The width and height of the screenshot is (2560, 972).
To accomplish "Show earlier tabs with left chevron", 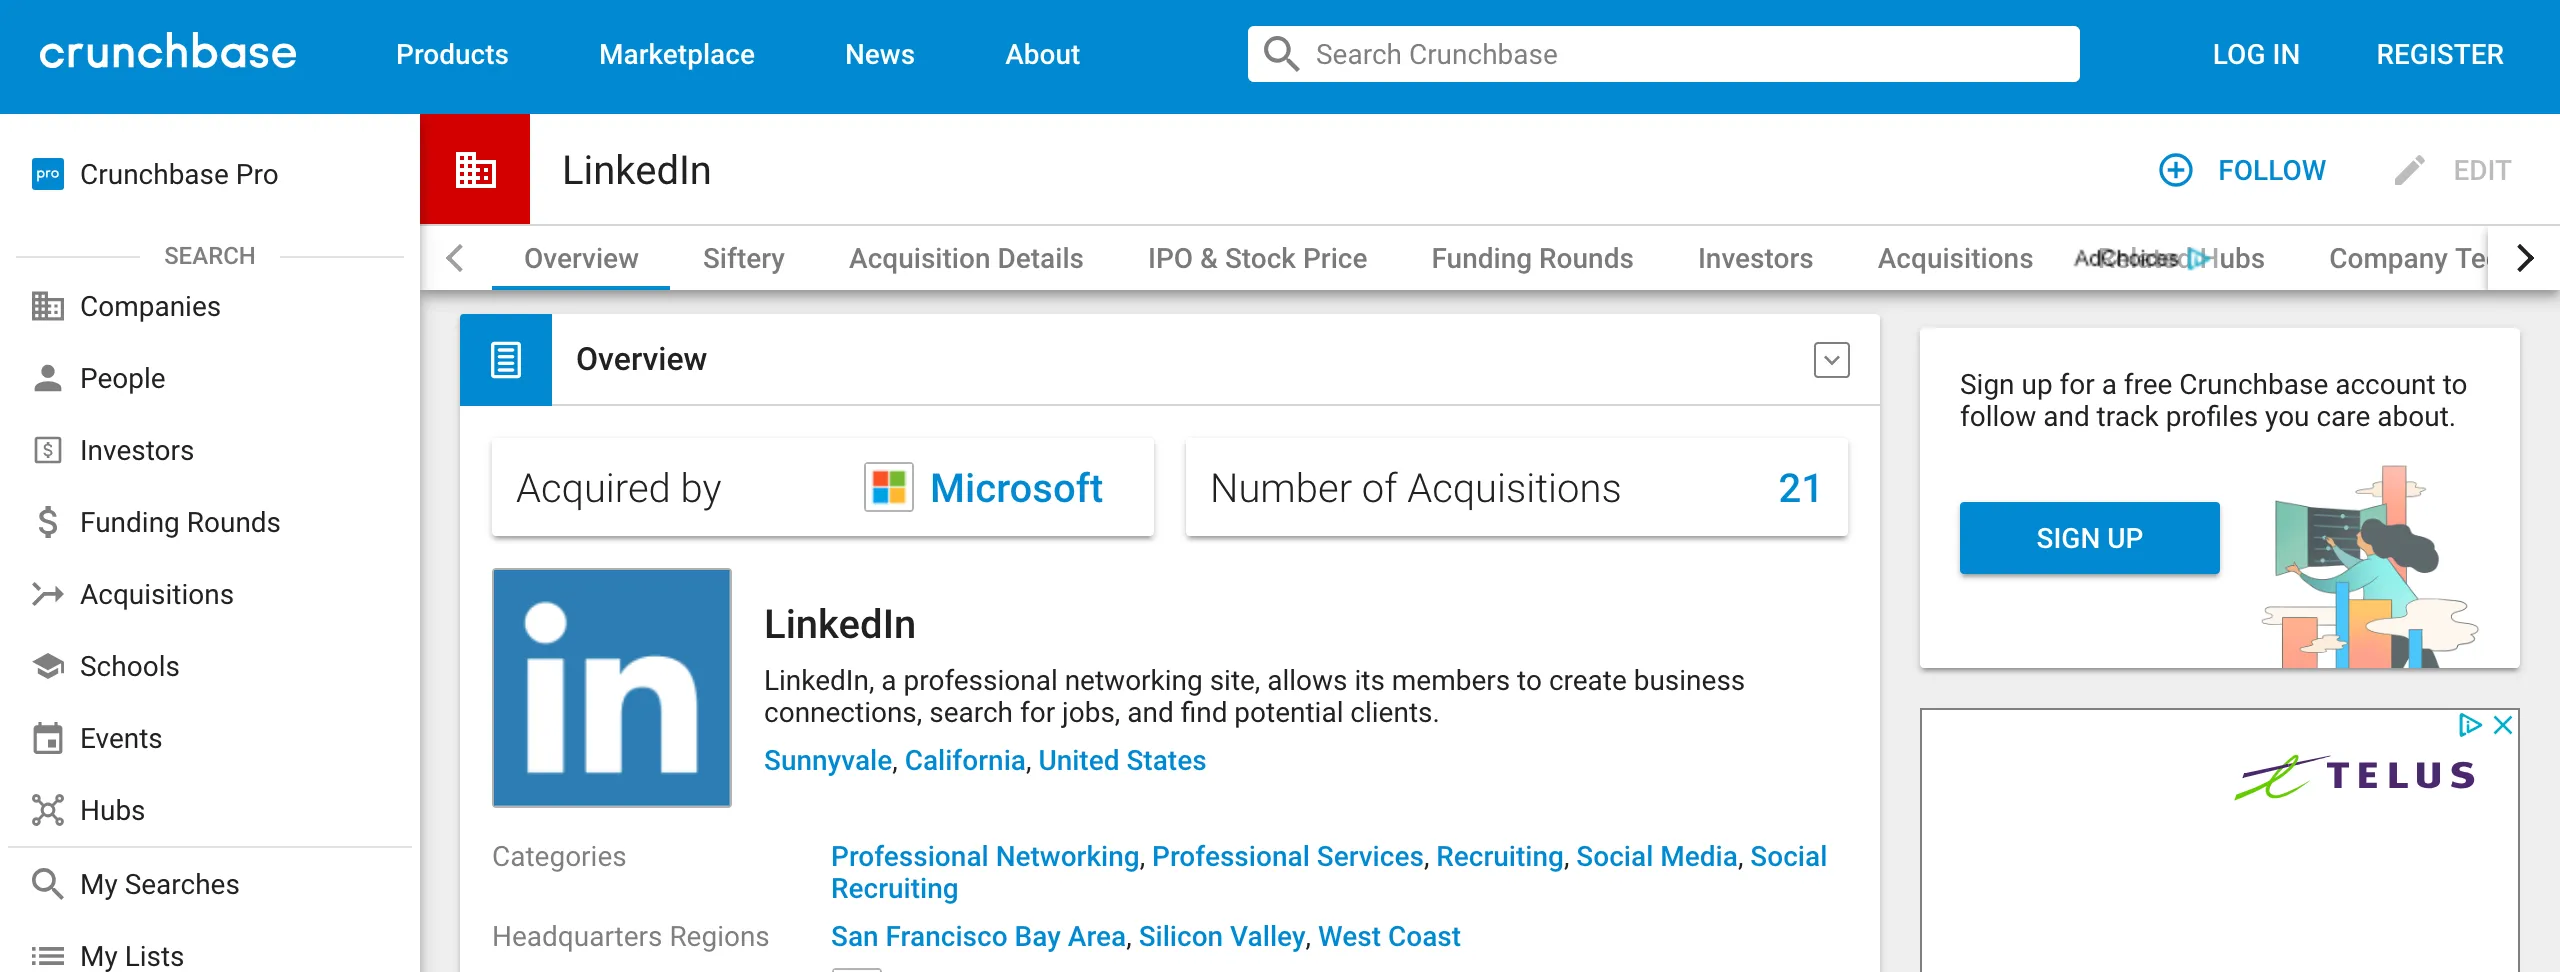I will pos(455,258).
